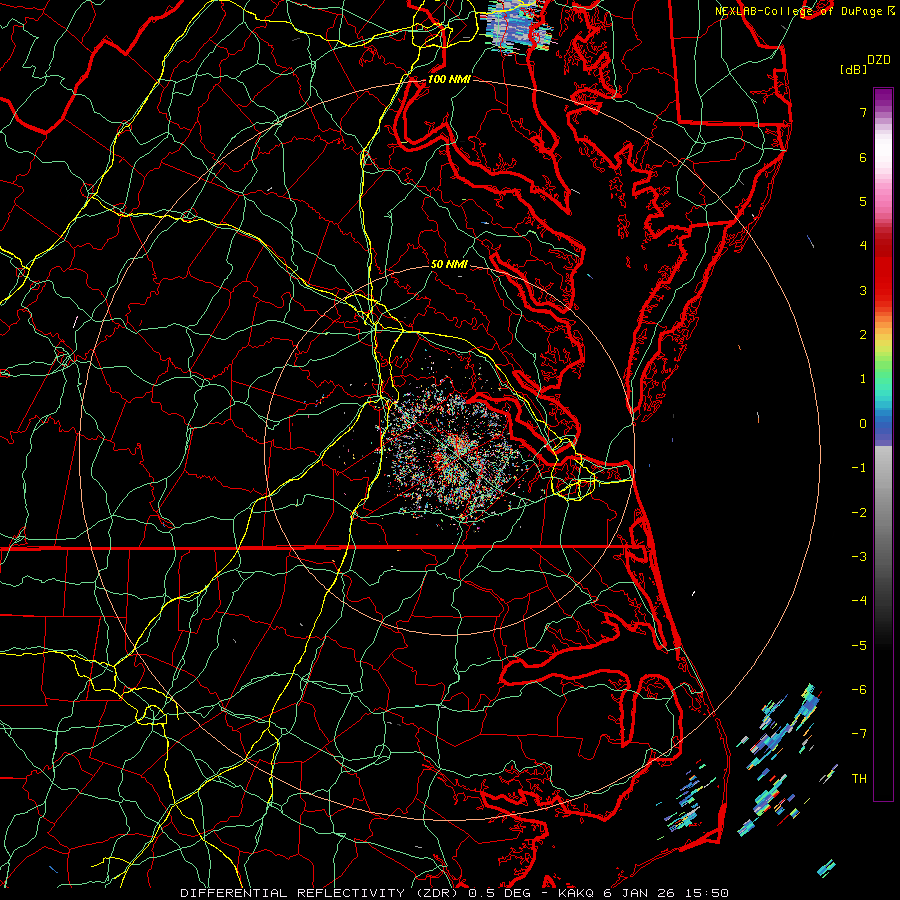Image resolution: width=900 pixels, height=900 pixels.
Task: Click the 1 value on the scale
Action: [863, 379]
